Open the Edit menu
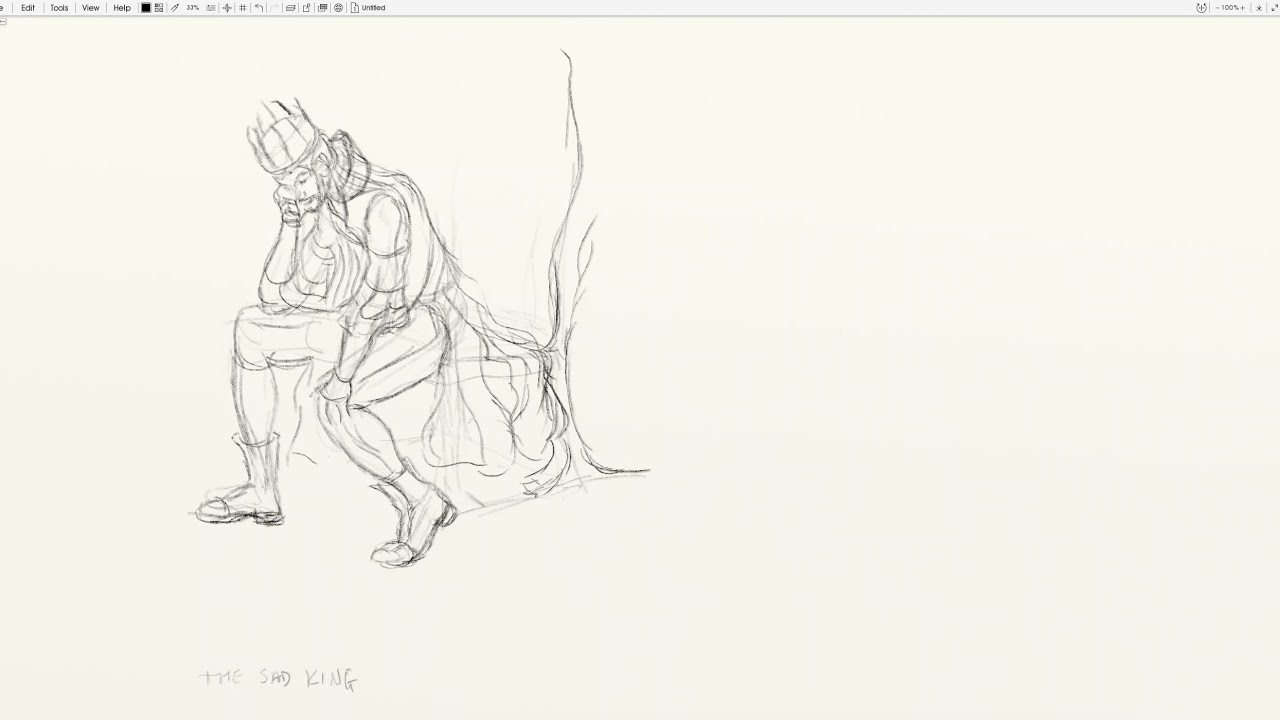The height and width of the screenshot is (720, 1280). (x=28, y=8)
